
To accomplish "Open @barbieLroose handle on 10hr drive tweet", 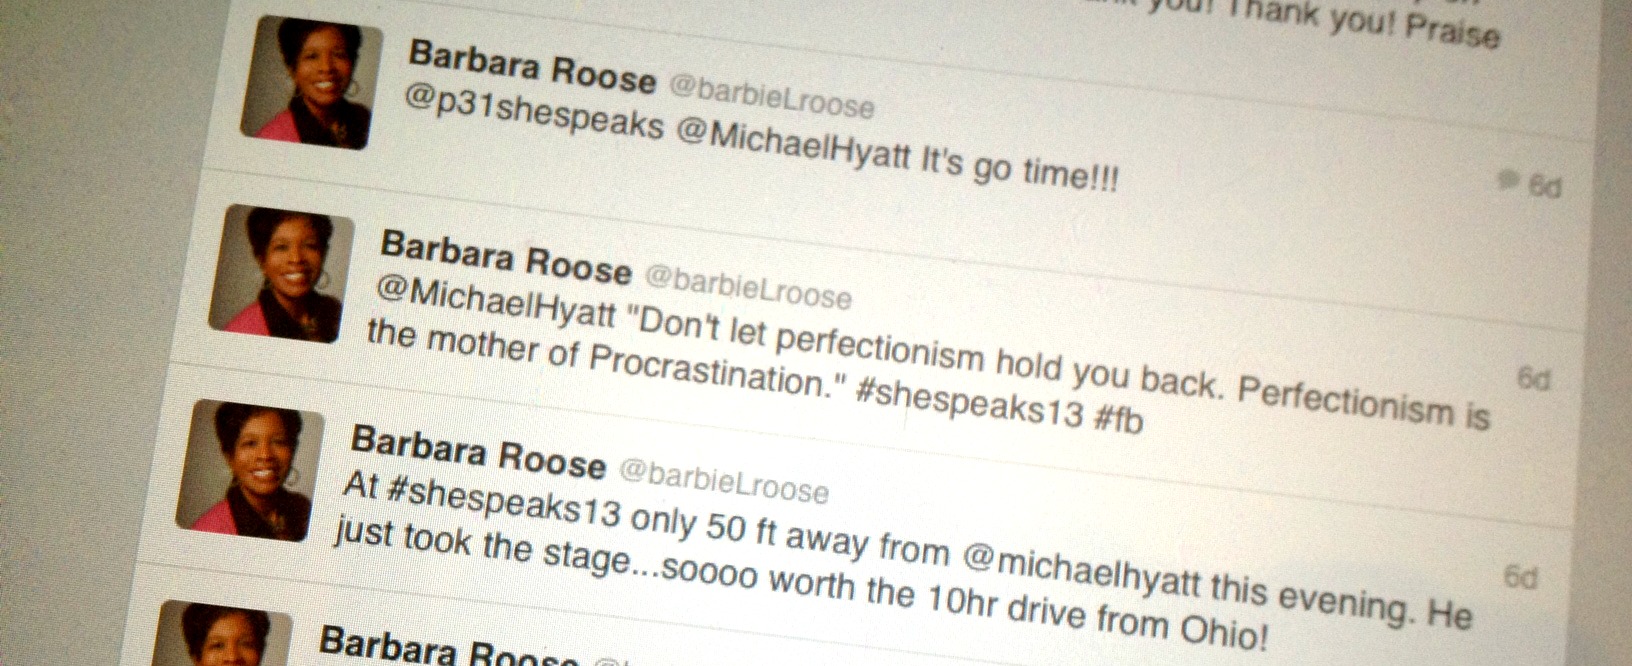I will [723, 481].
